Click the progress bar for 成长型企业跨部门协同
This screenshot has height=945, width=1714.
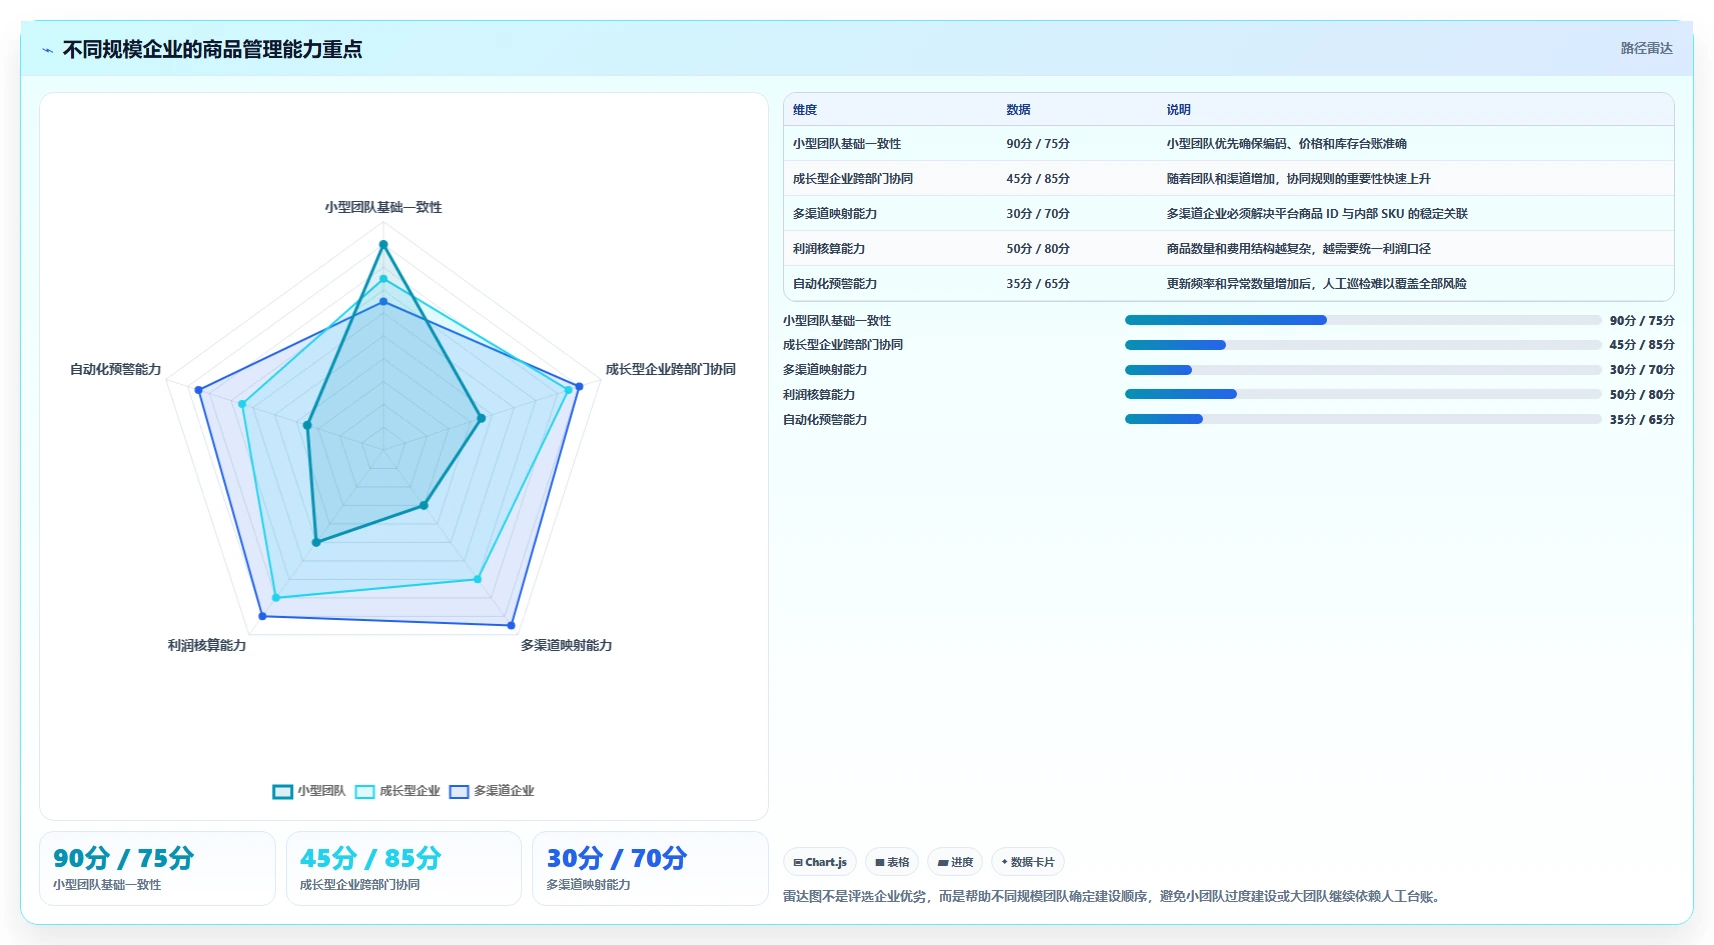1363,345
